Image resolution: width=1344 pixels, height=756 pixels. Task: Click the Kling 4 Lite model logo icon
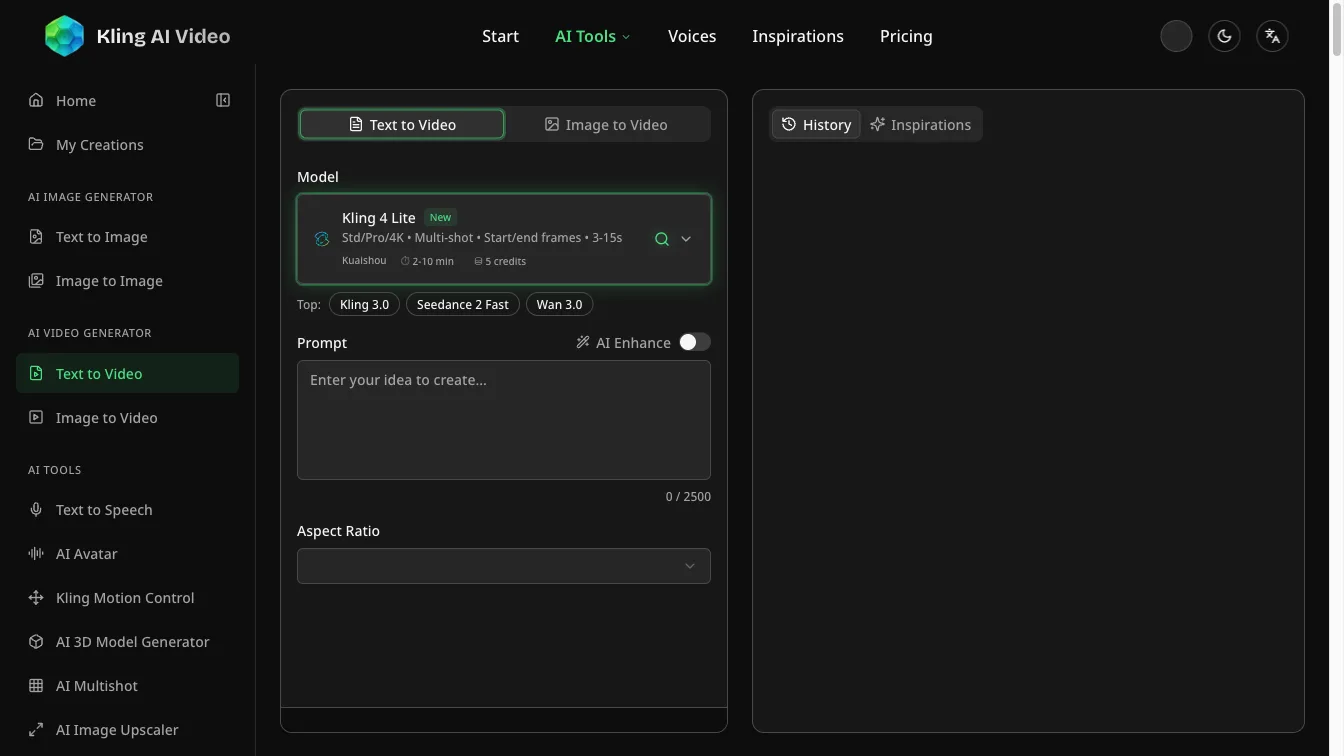[x=322, y=239]
